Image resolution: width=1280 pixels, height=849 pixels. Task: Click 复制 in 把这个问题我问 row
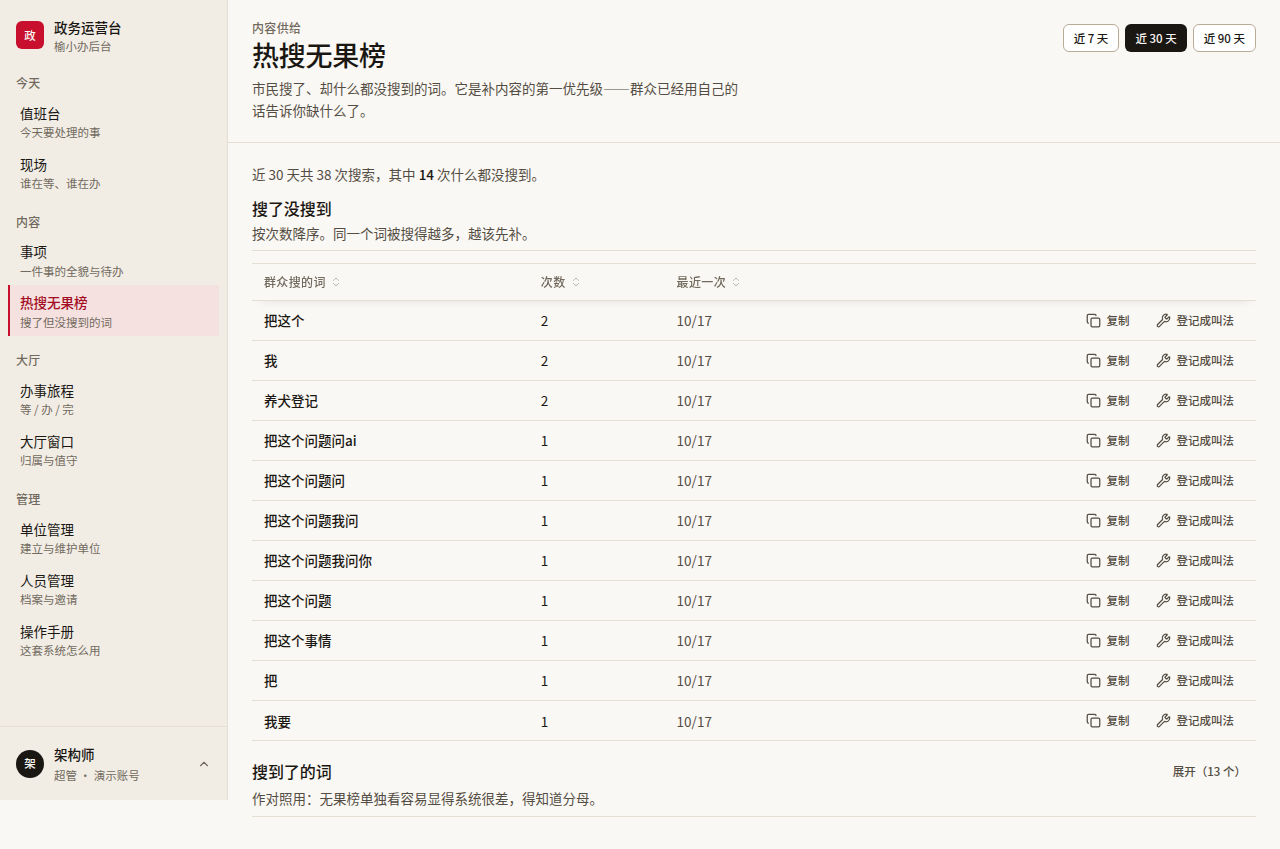click(x=1108, y=521)
